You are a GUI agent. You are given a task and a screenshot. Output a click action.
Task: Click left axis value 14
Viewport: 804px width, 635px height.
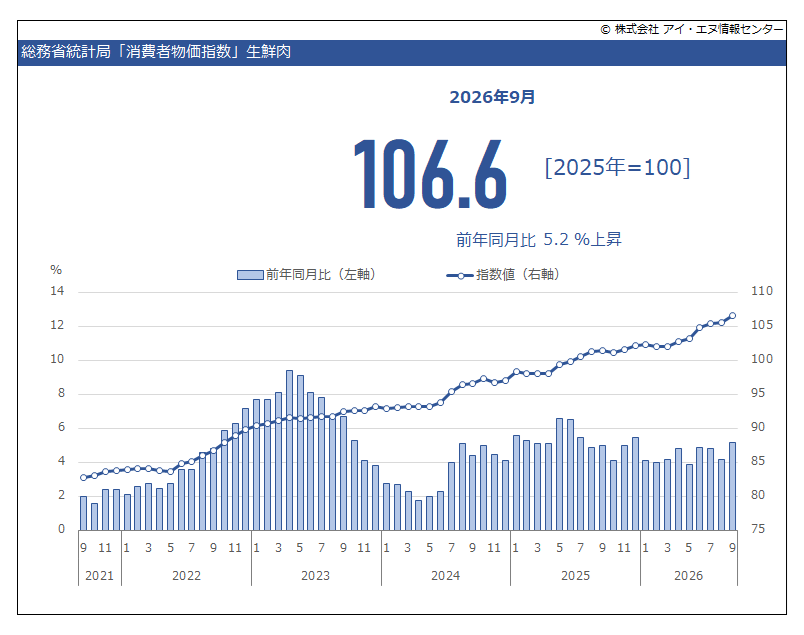click(x=57, y=291)
